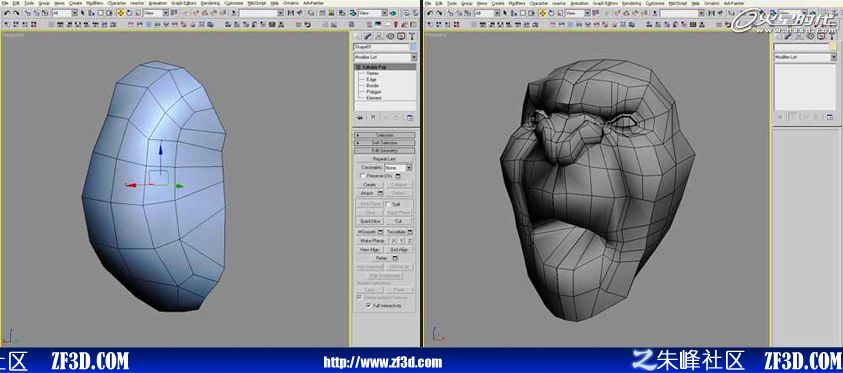843x373 pixels.
Task: Click the QuickSlice button
Action: pyautogui.click(x=370, y=221)
